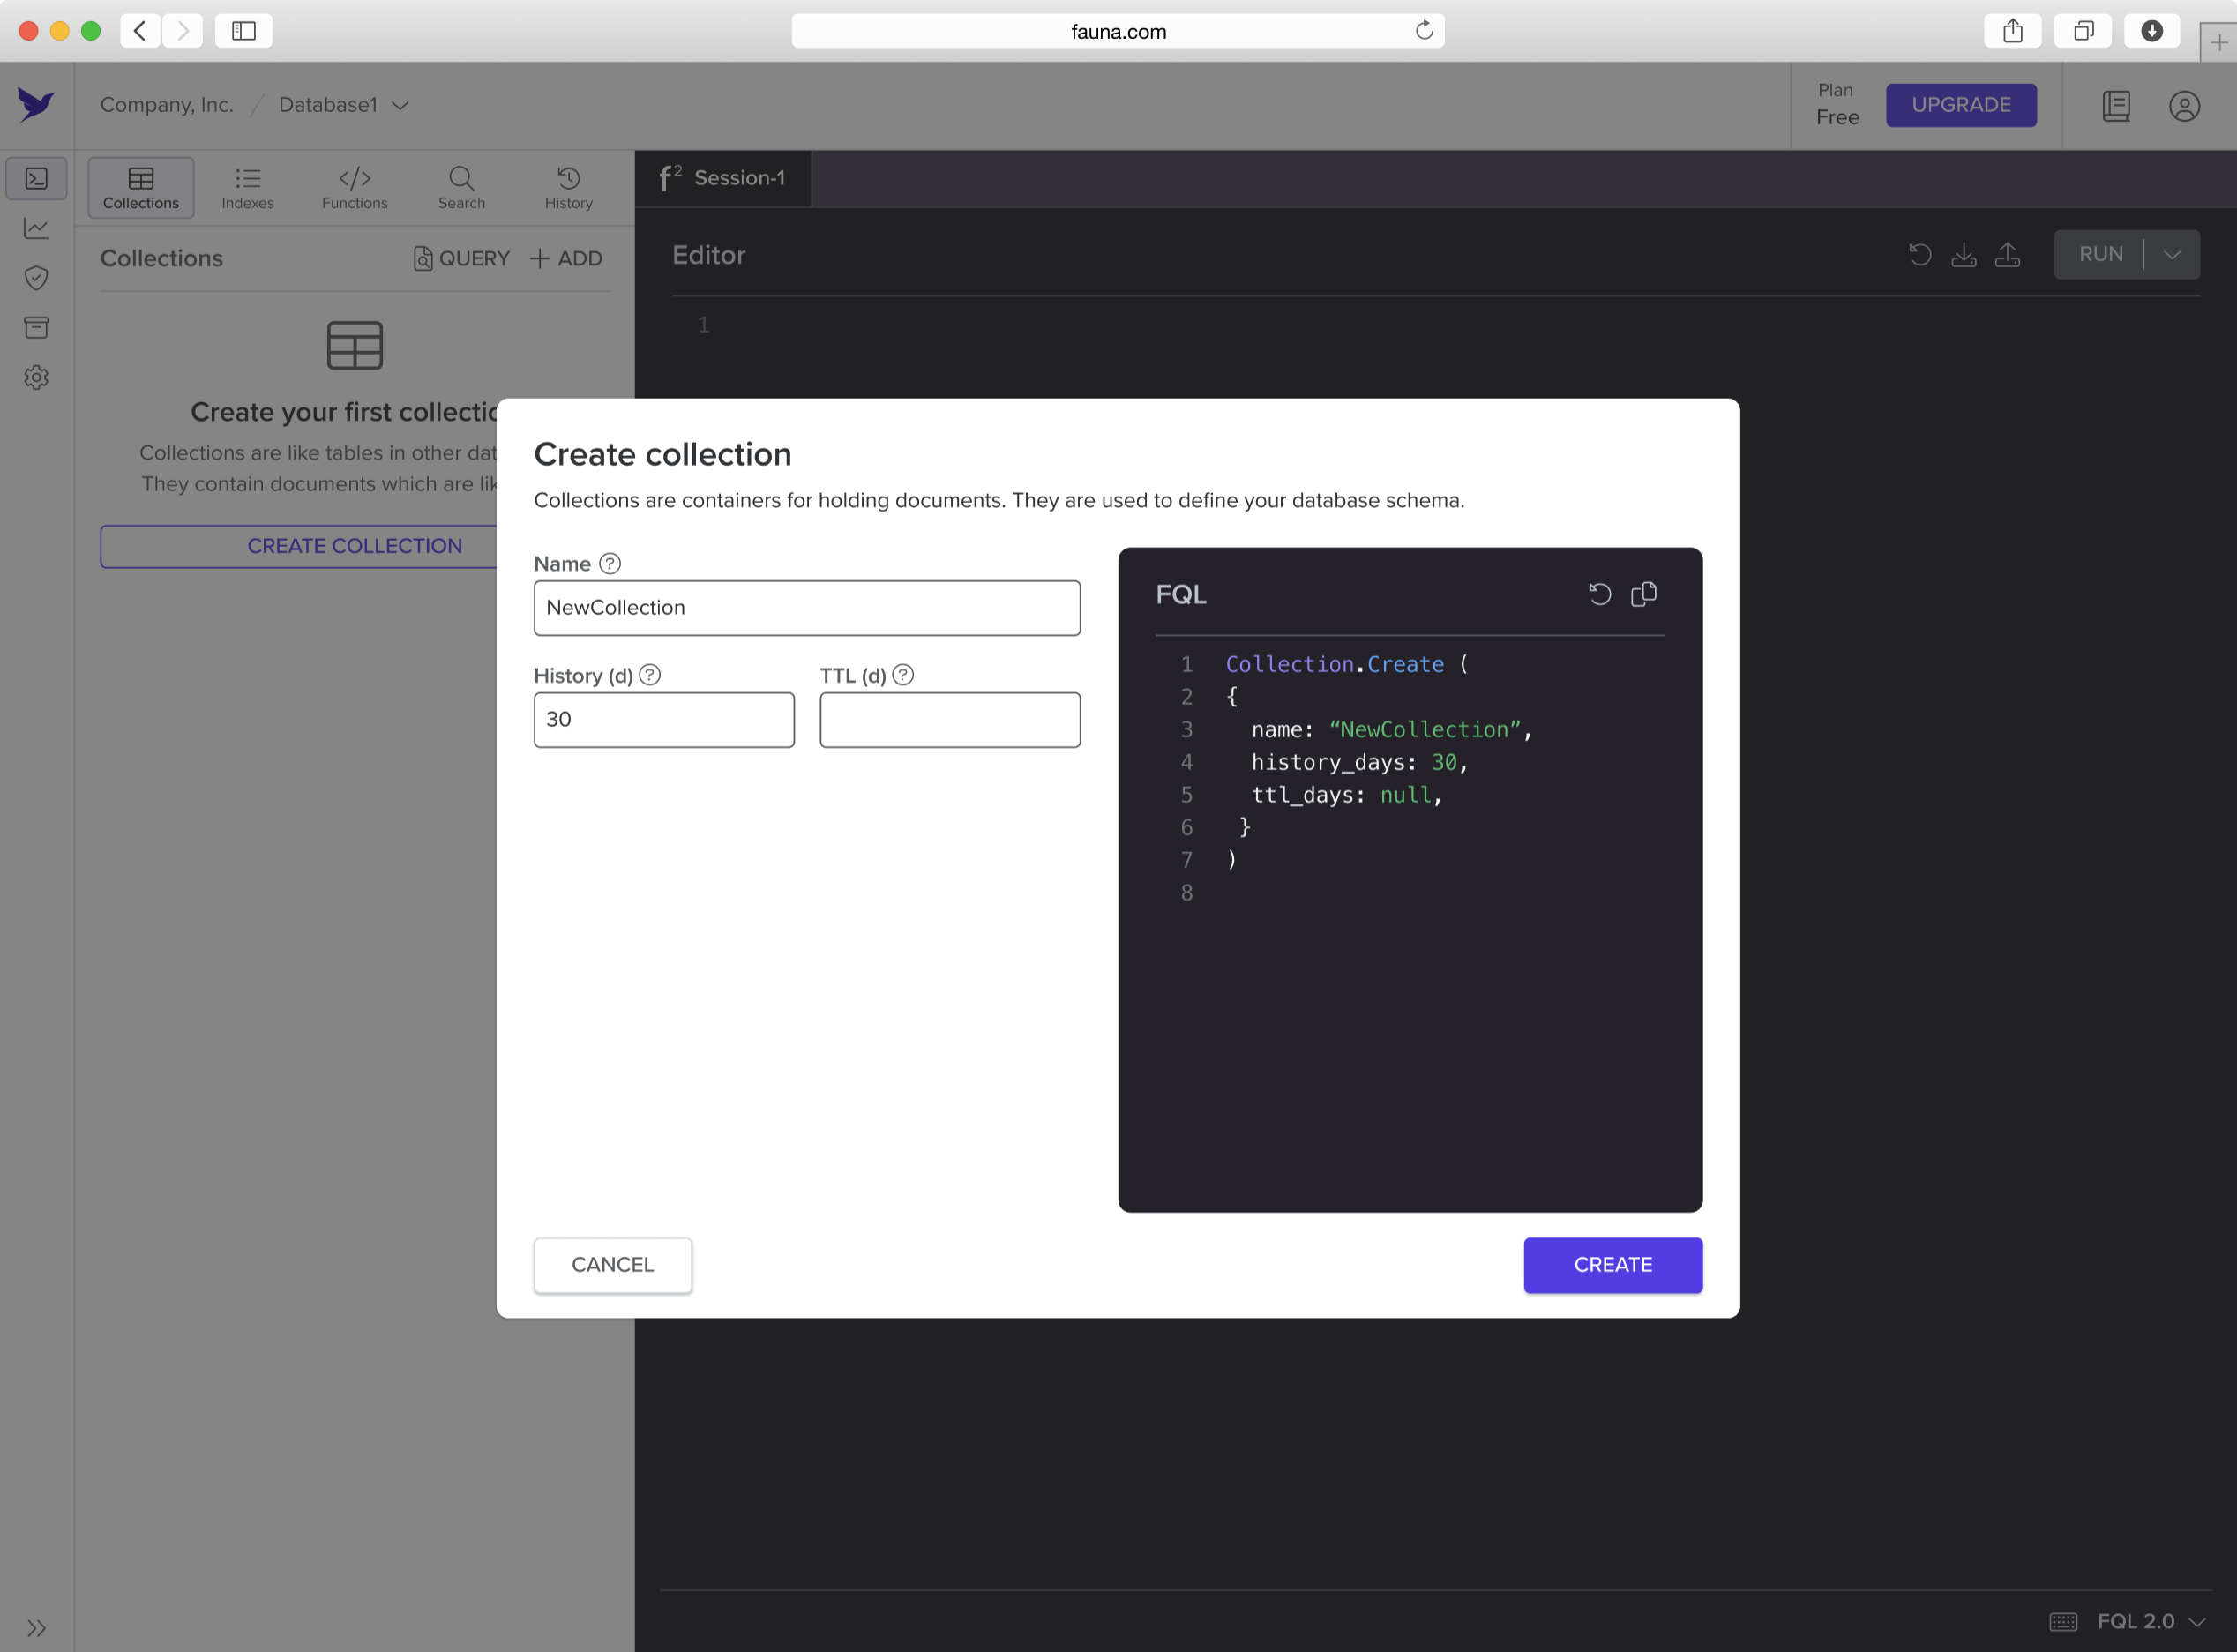The width and height of the screenshot is (2237, 1652).
Task: Switch to the Functions tab
Action: (354, 188)
